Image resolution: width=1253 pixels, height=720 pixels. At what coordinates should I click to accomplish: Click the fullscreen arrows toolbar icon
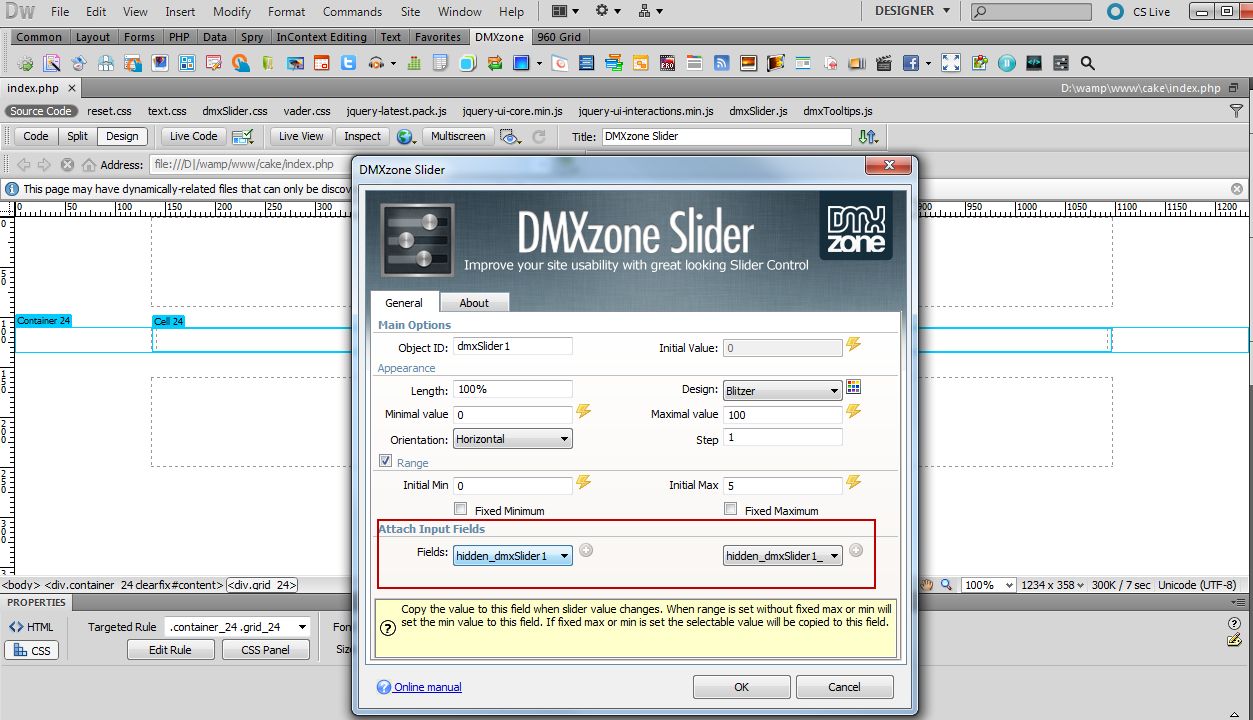pyautogui.click(x=951, y=63)
